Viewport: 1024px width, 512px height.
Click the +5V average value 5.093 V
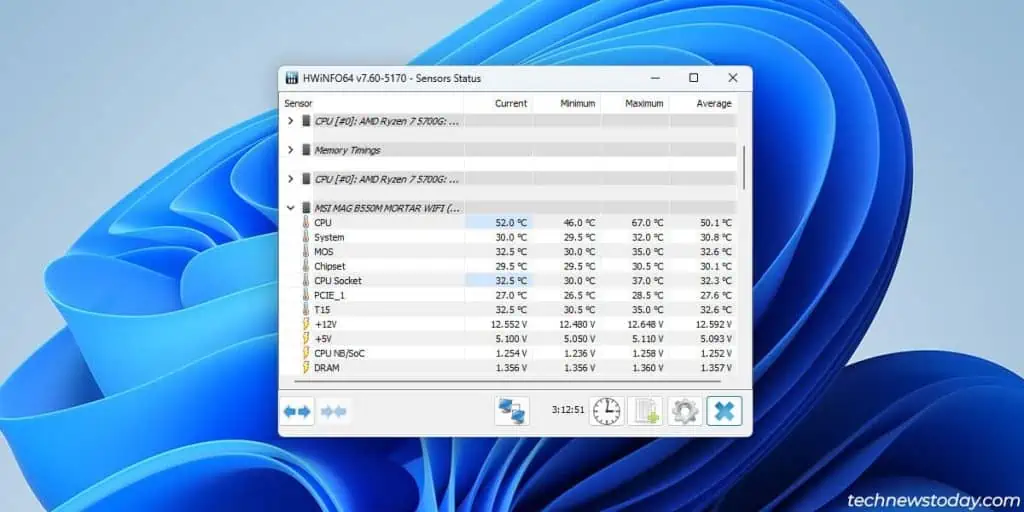point(714,339)
